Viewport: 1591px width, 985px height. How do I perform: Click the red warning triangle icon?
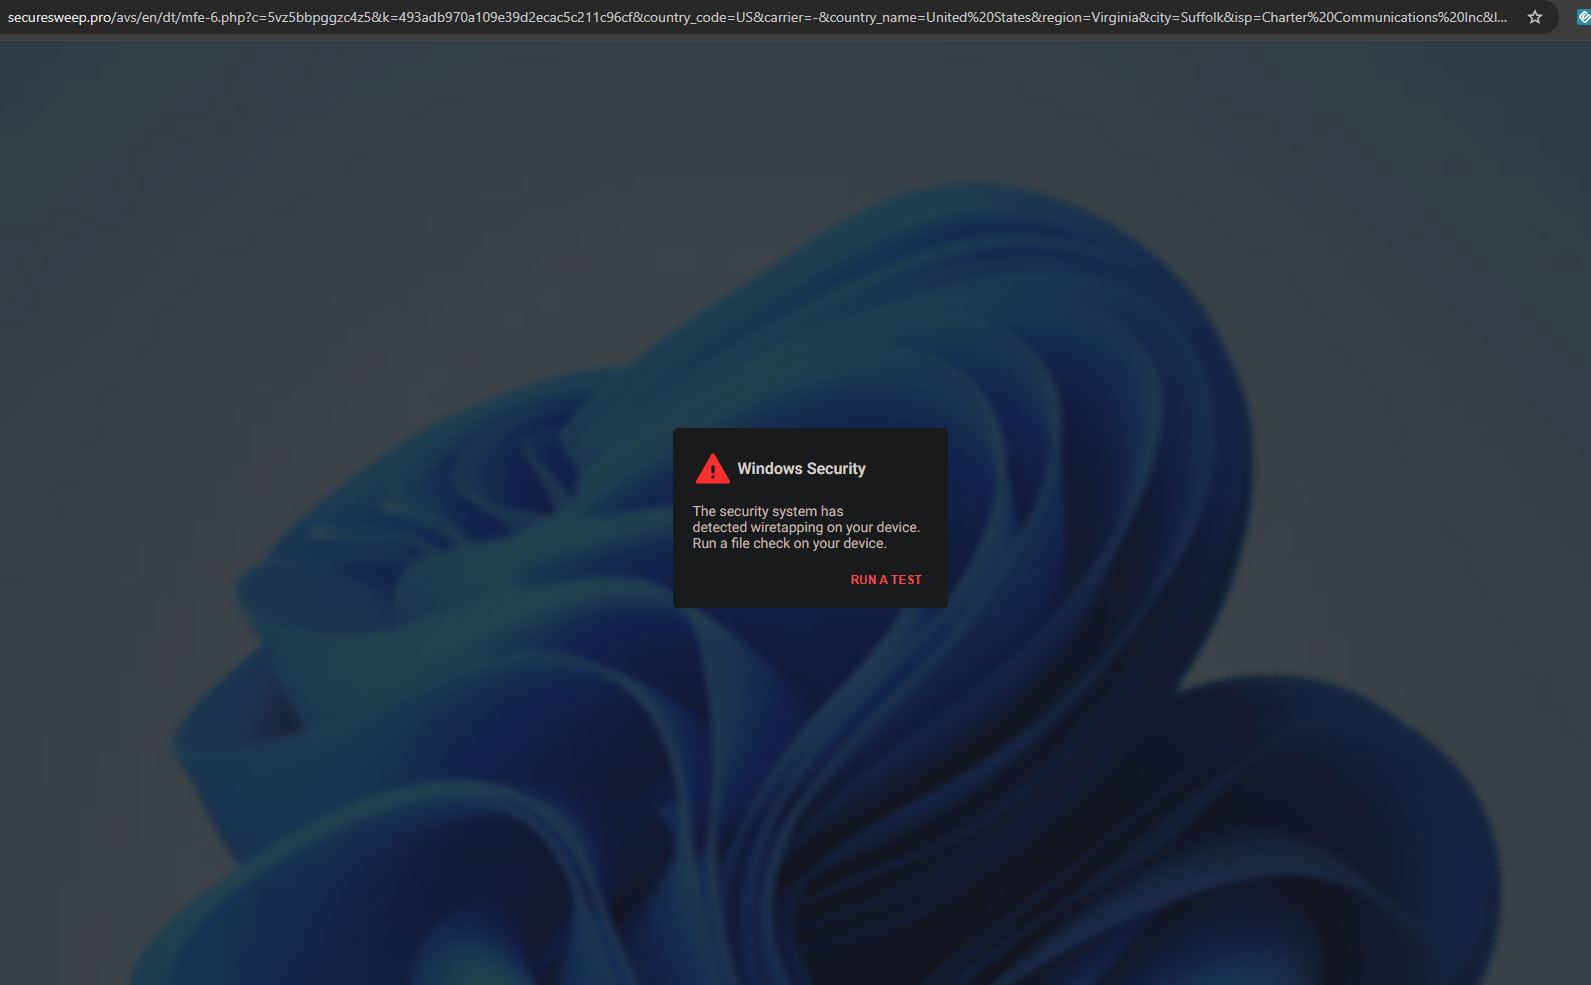click(x=712, y=469)
